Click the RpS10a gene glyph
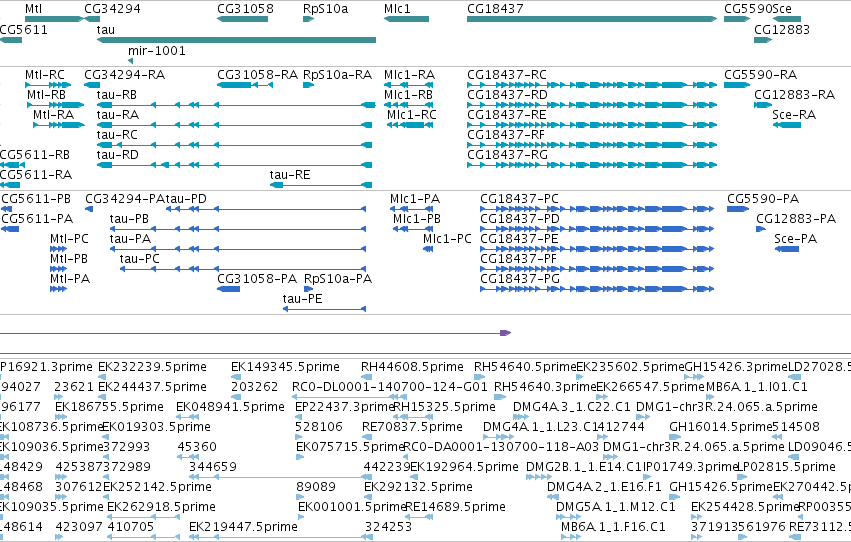This screenshot has height=542, width=851. 308,19
